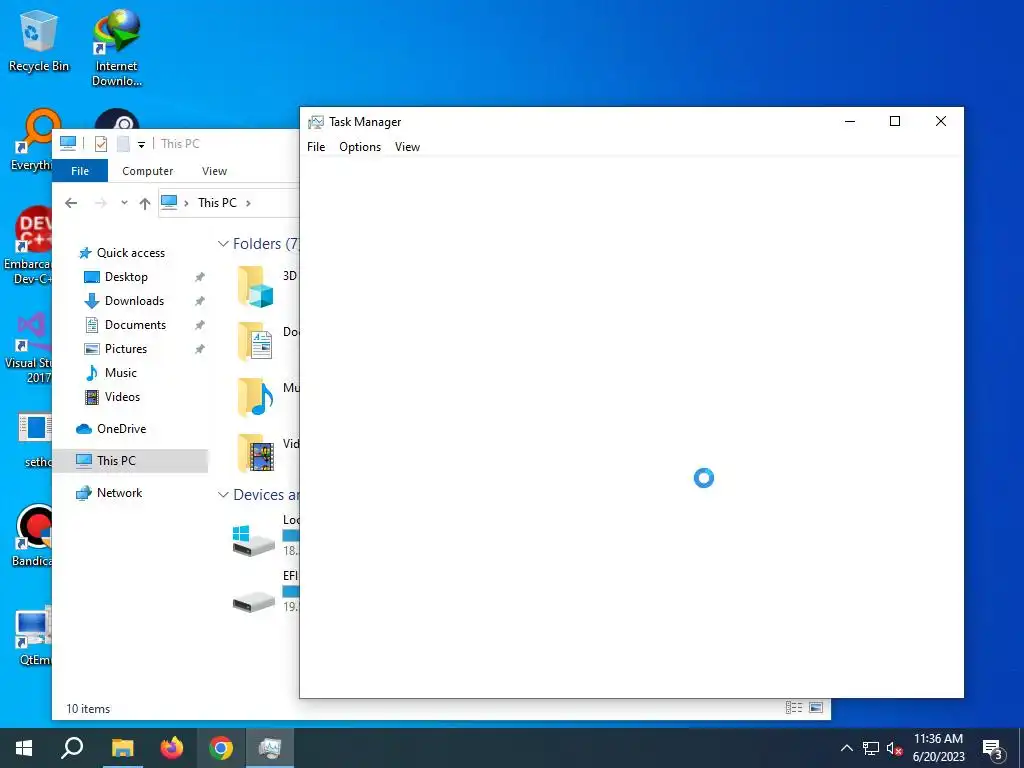Click New folder icon in quick access toolbar
This screenshot has height=768, width=1024.
123,144
